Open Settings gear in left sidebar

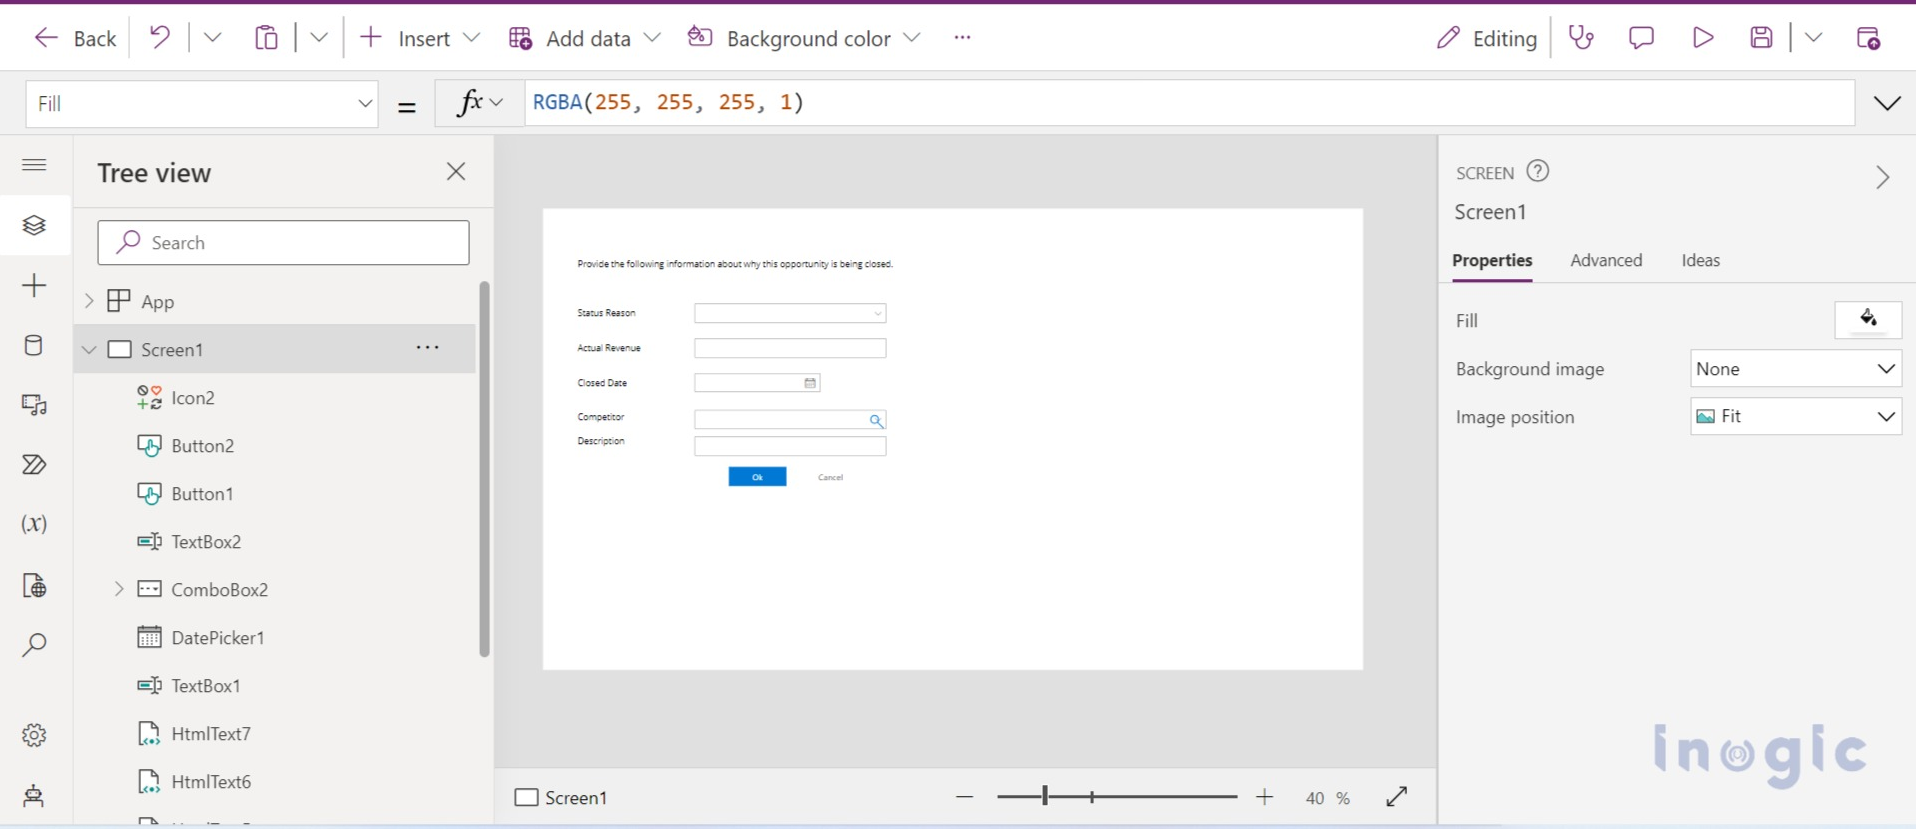pyautogui.click(x=34, y=735)
